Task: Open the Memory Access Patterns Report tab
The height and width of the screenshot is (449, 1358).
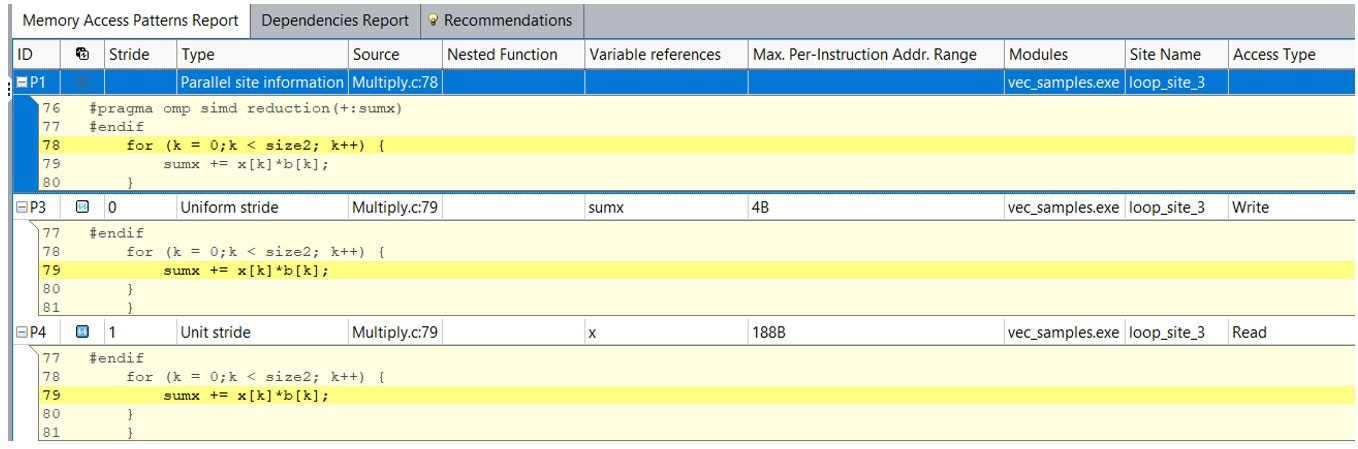Action: (x=130, y=20)
